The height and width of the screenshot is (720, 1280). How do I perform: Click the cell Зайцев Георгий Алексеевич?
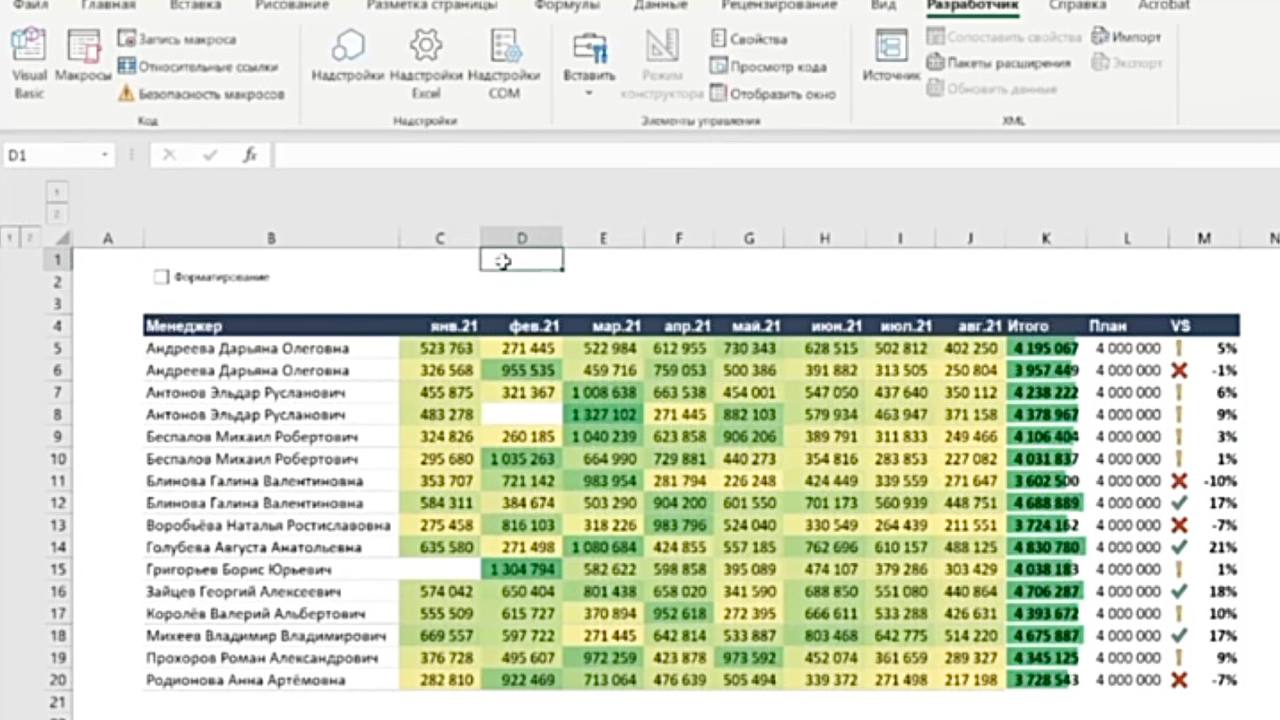click(x=271, y=591)
